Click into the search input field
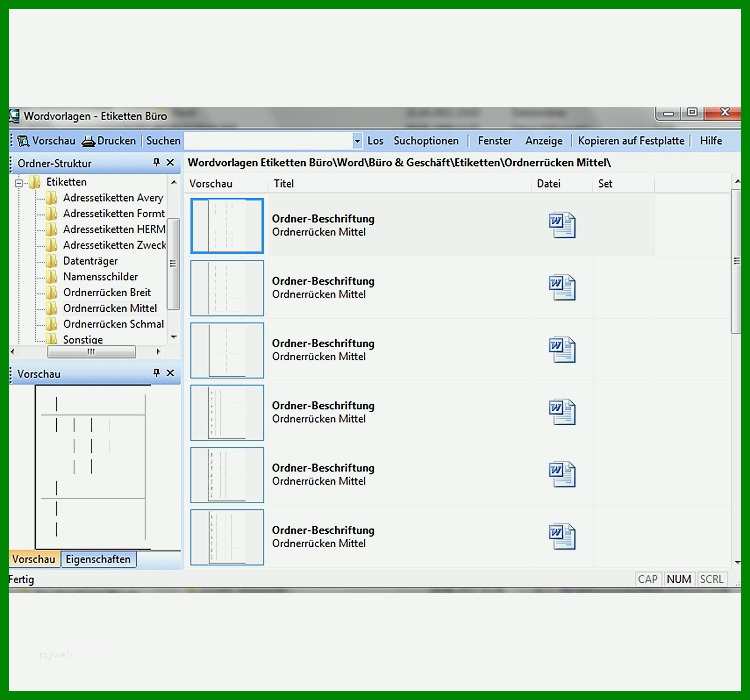 tap(268, 141)
